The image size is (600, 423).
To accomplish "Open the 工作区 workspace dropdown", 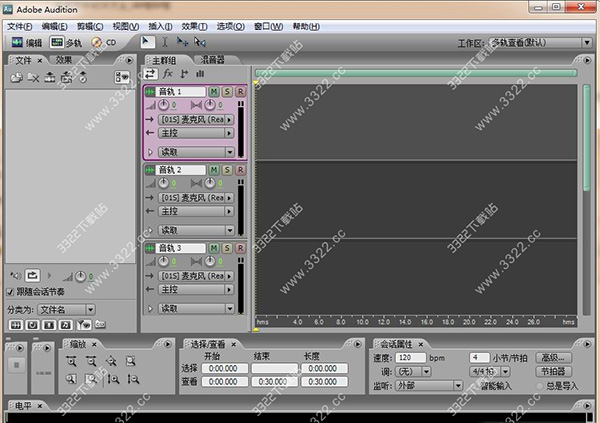I will point(538,43).
